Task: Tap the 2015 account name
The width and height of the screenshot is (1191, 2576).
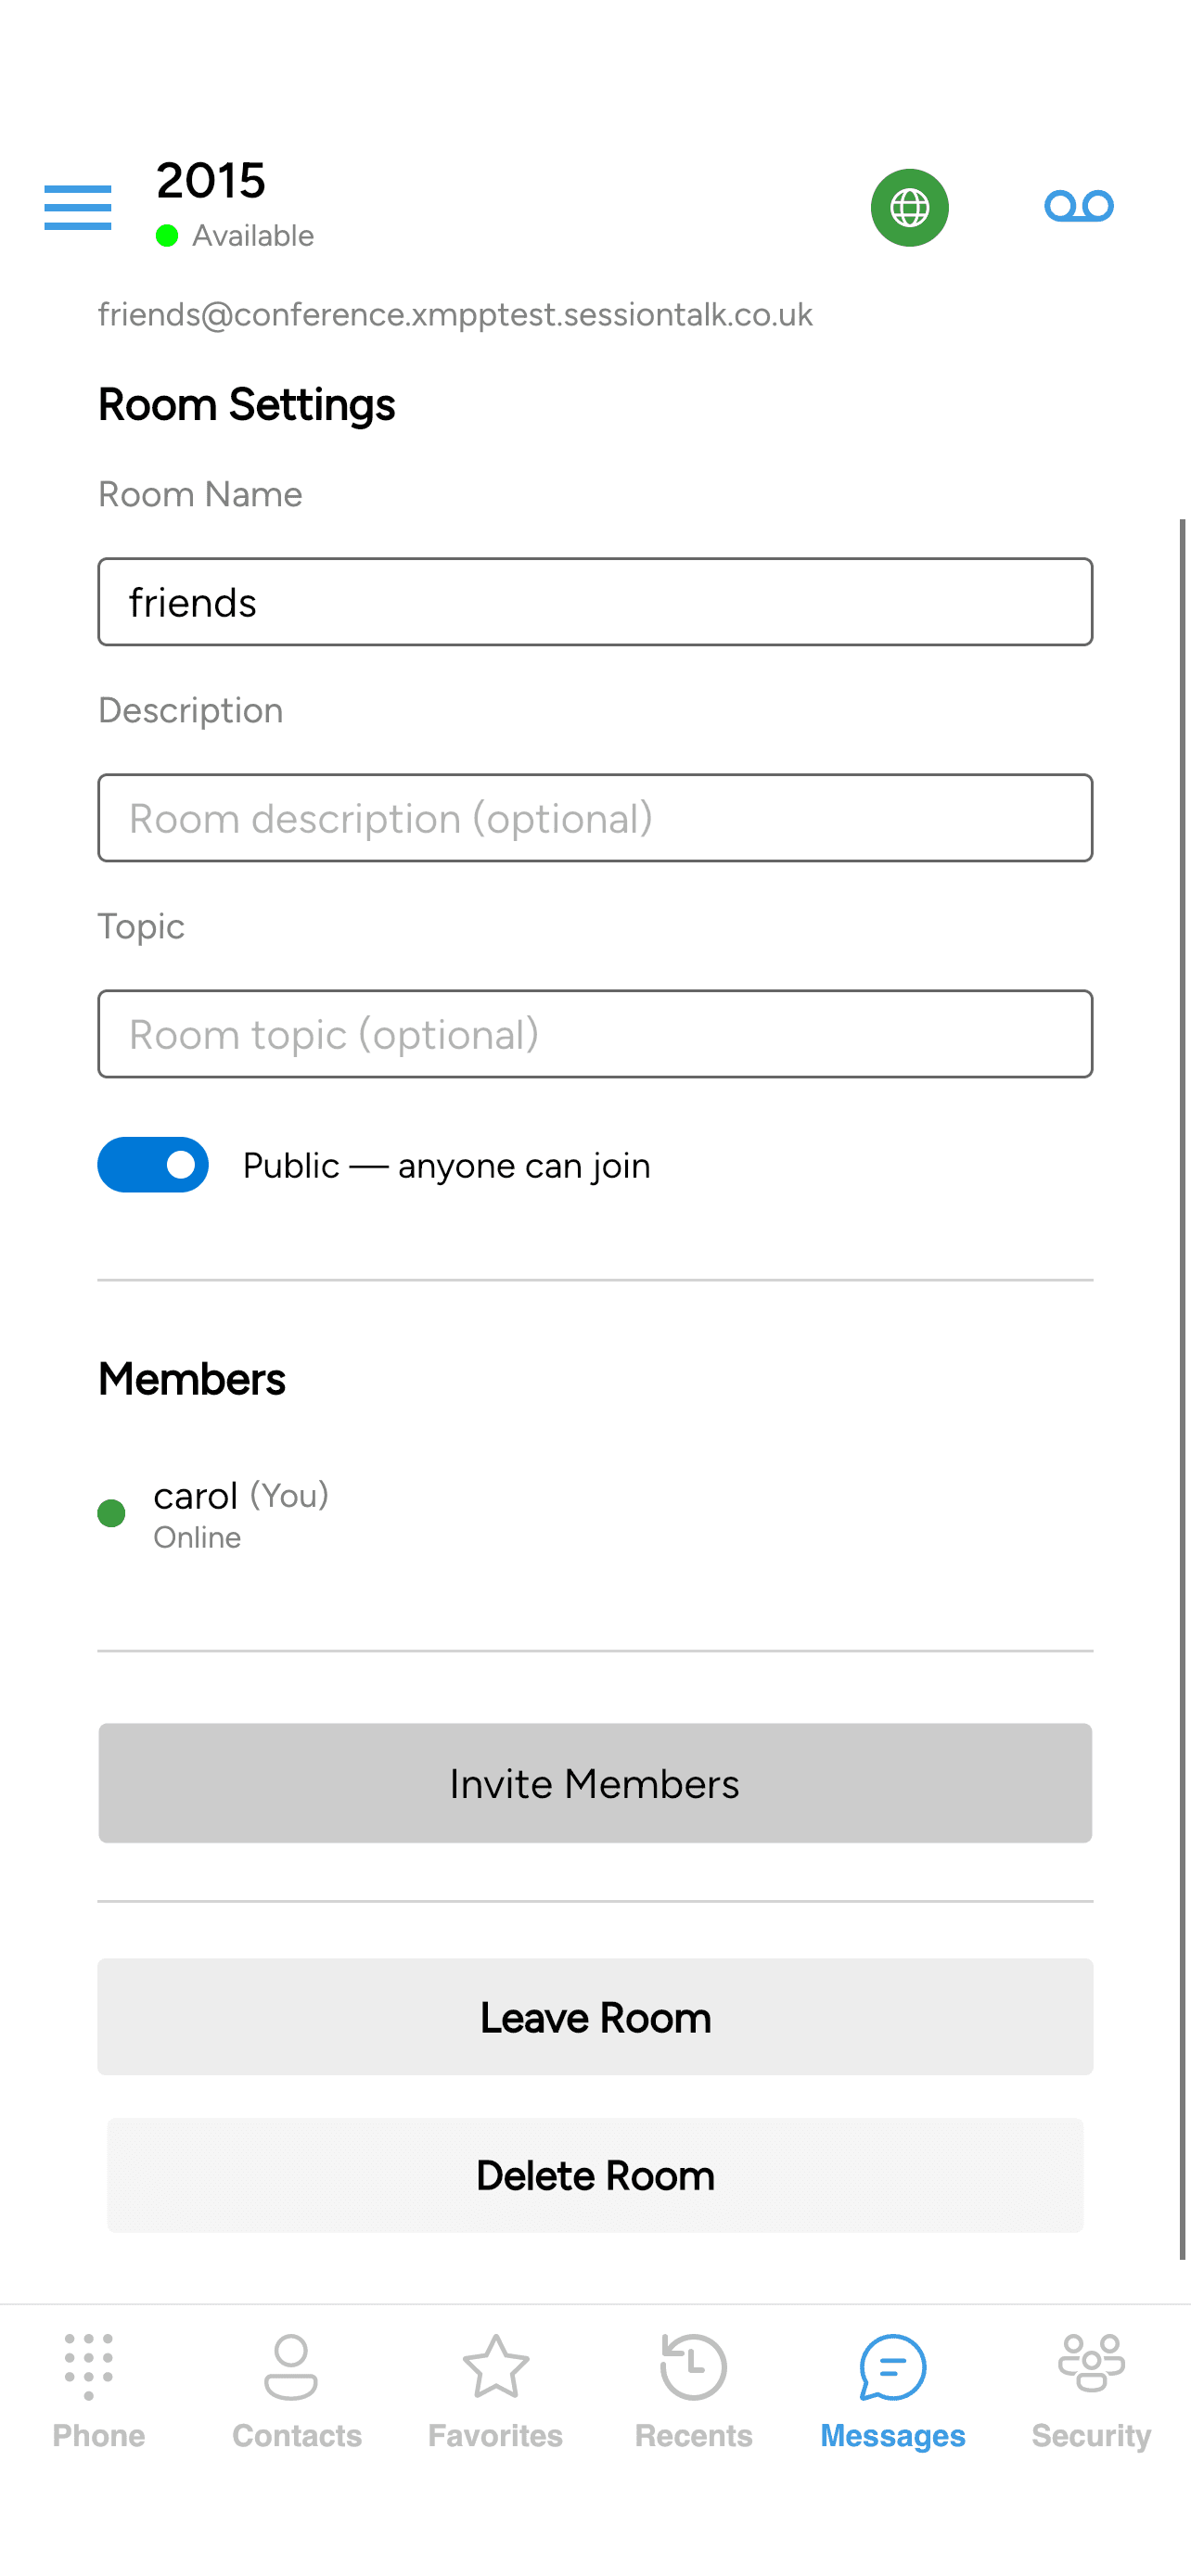Action: [211, 181]
